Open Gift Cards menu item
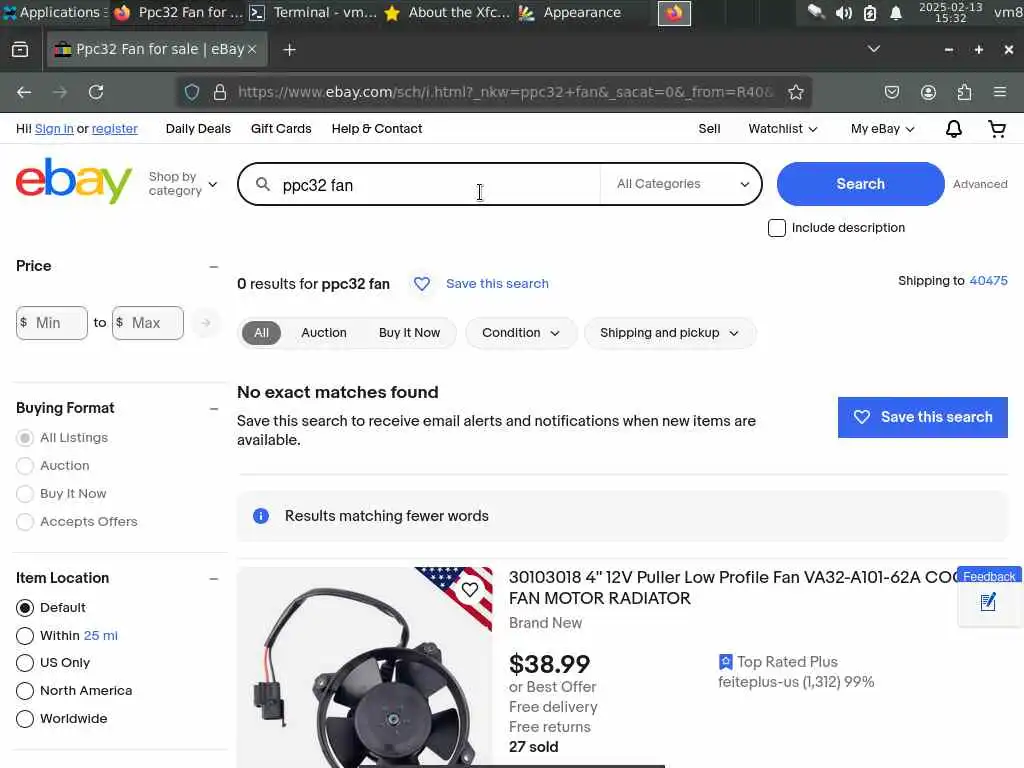 pos(281,129)
